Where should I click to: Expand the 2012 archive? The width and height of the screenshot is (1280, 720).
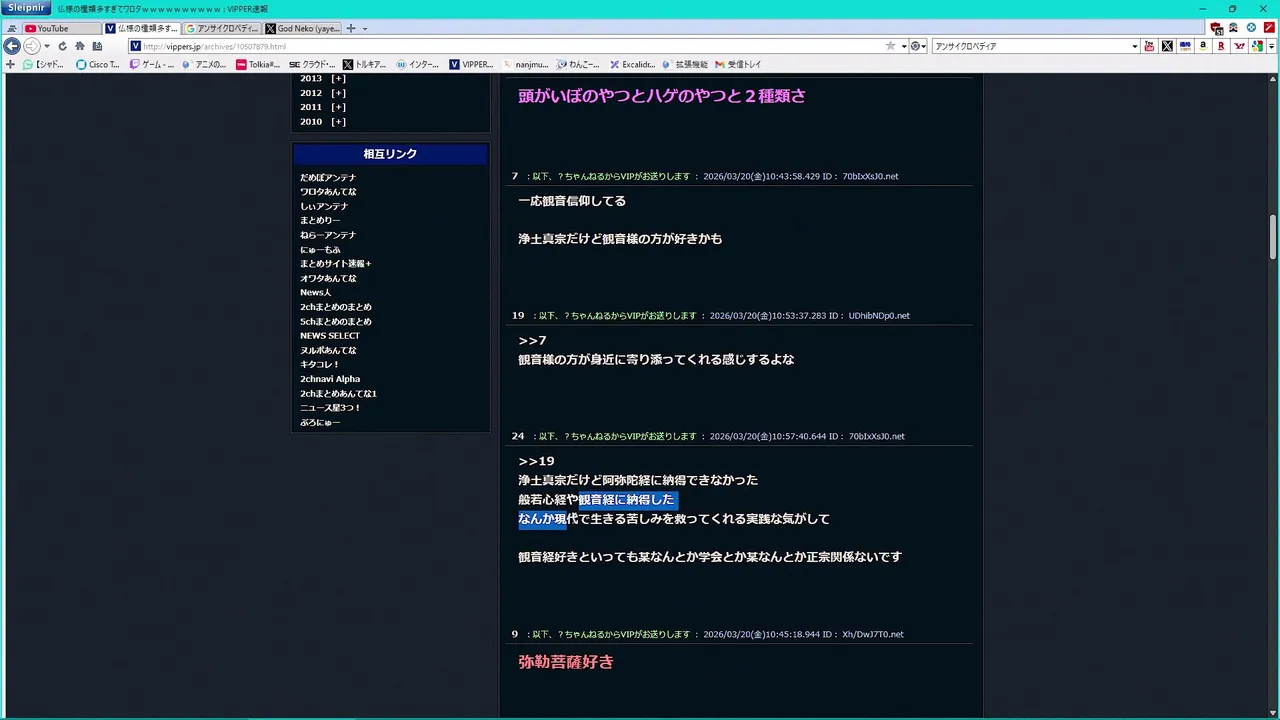[338, 93]
